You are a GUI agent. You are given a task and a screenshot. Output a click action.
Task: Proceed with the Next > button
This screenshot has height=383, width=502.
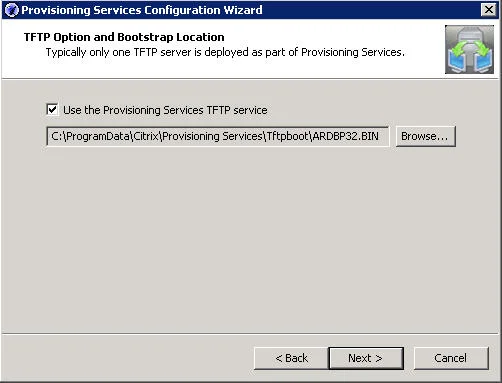(366, 358)
